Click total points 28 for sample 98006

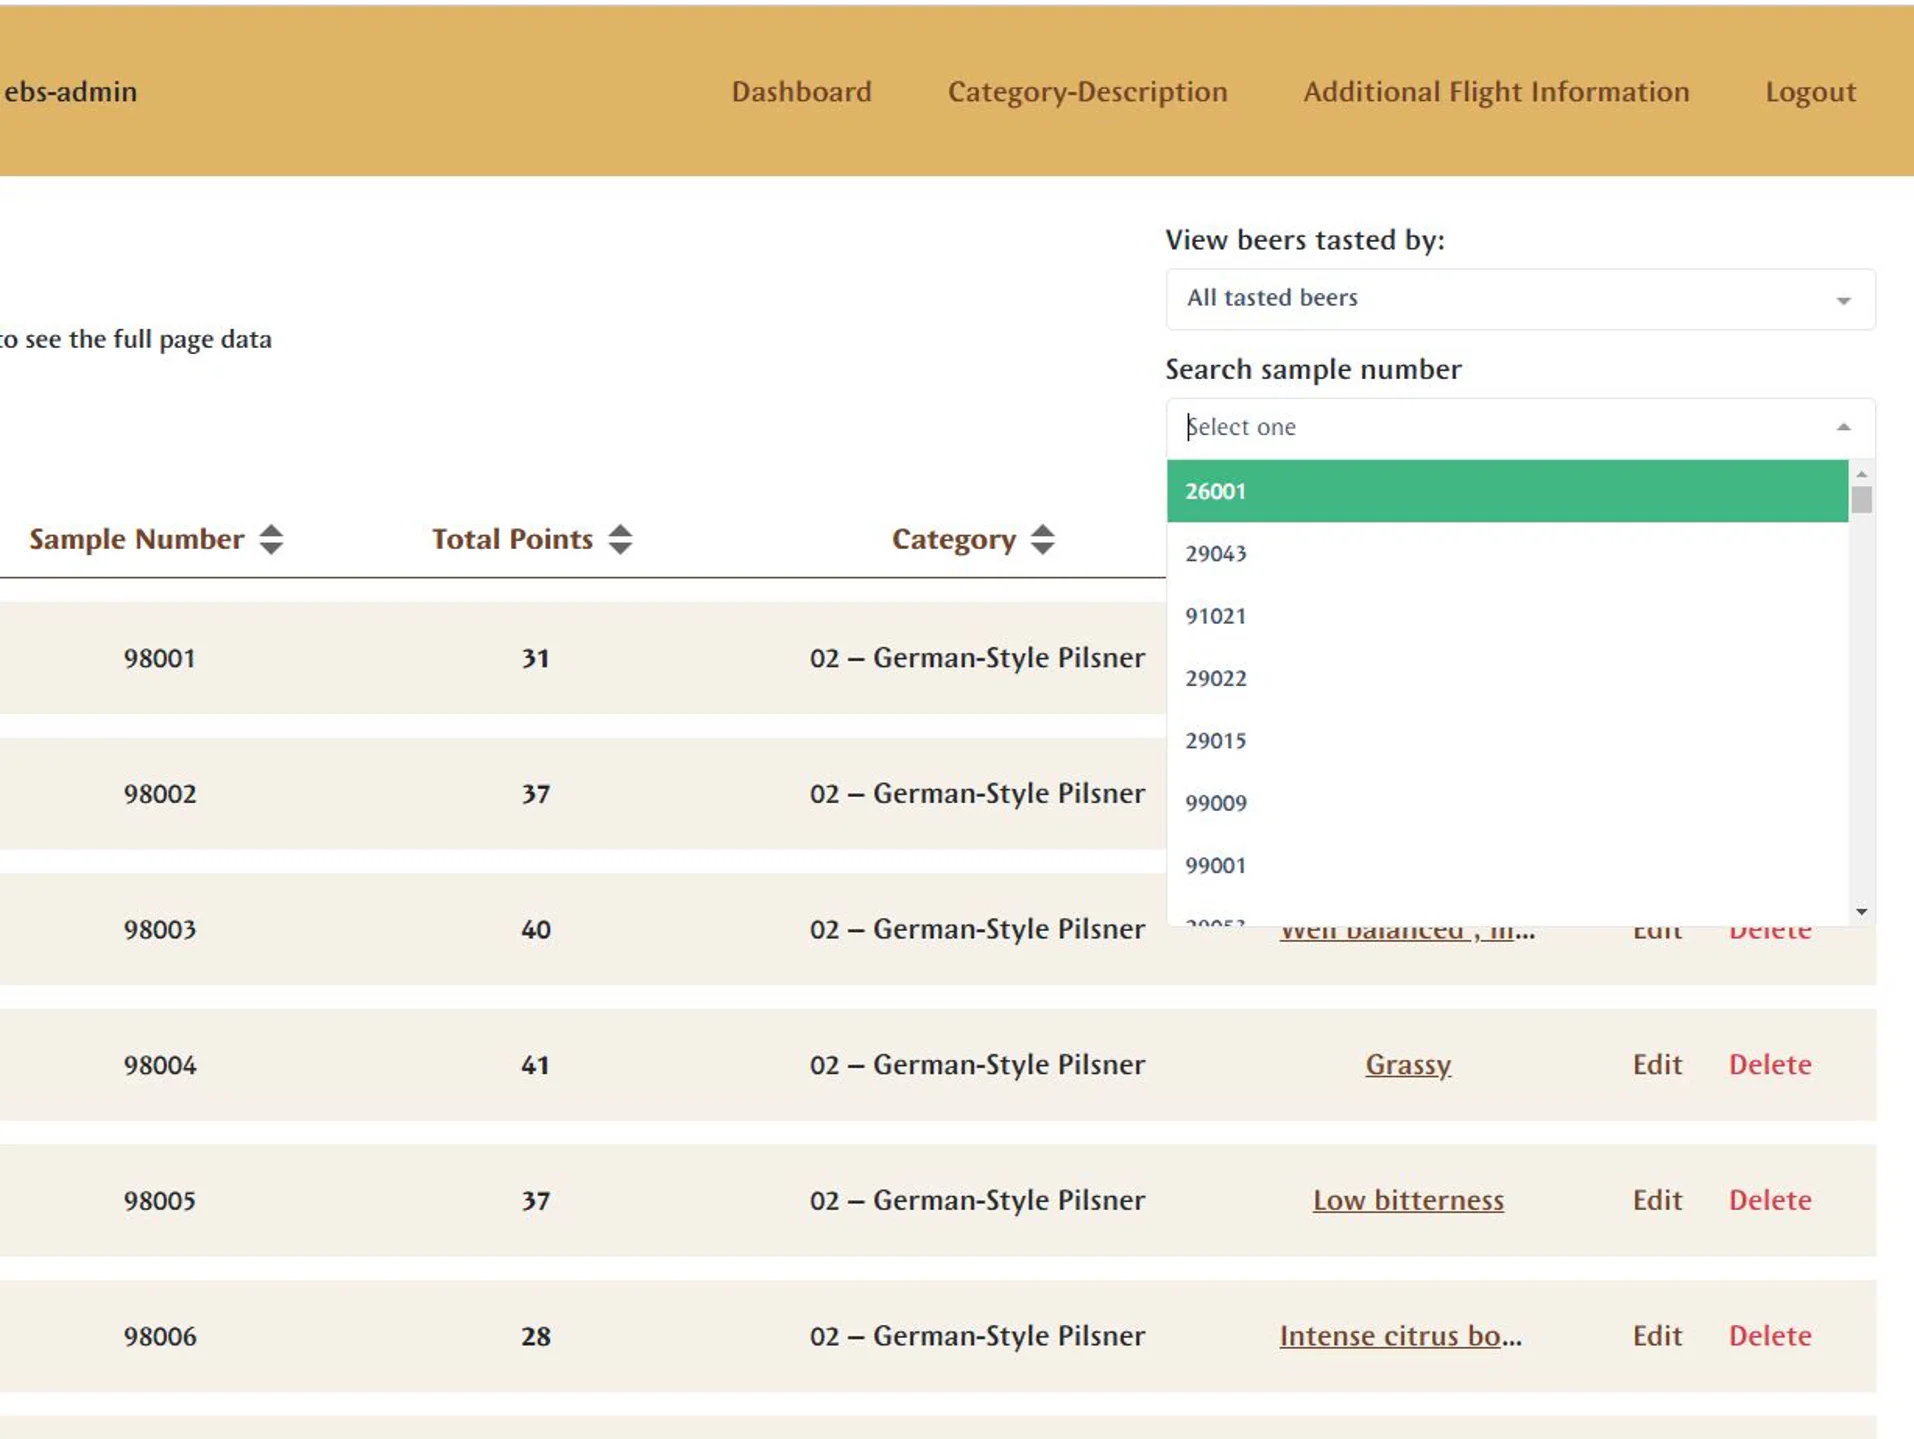coord(535,1336)
